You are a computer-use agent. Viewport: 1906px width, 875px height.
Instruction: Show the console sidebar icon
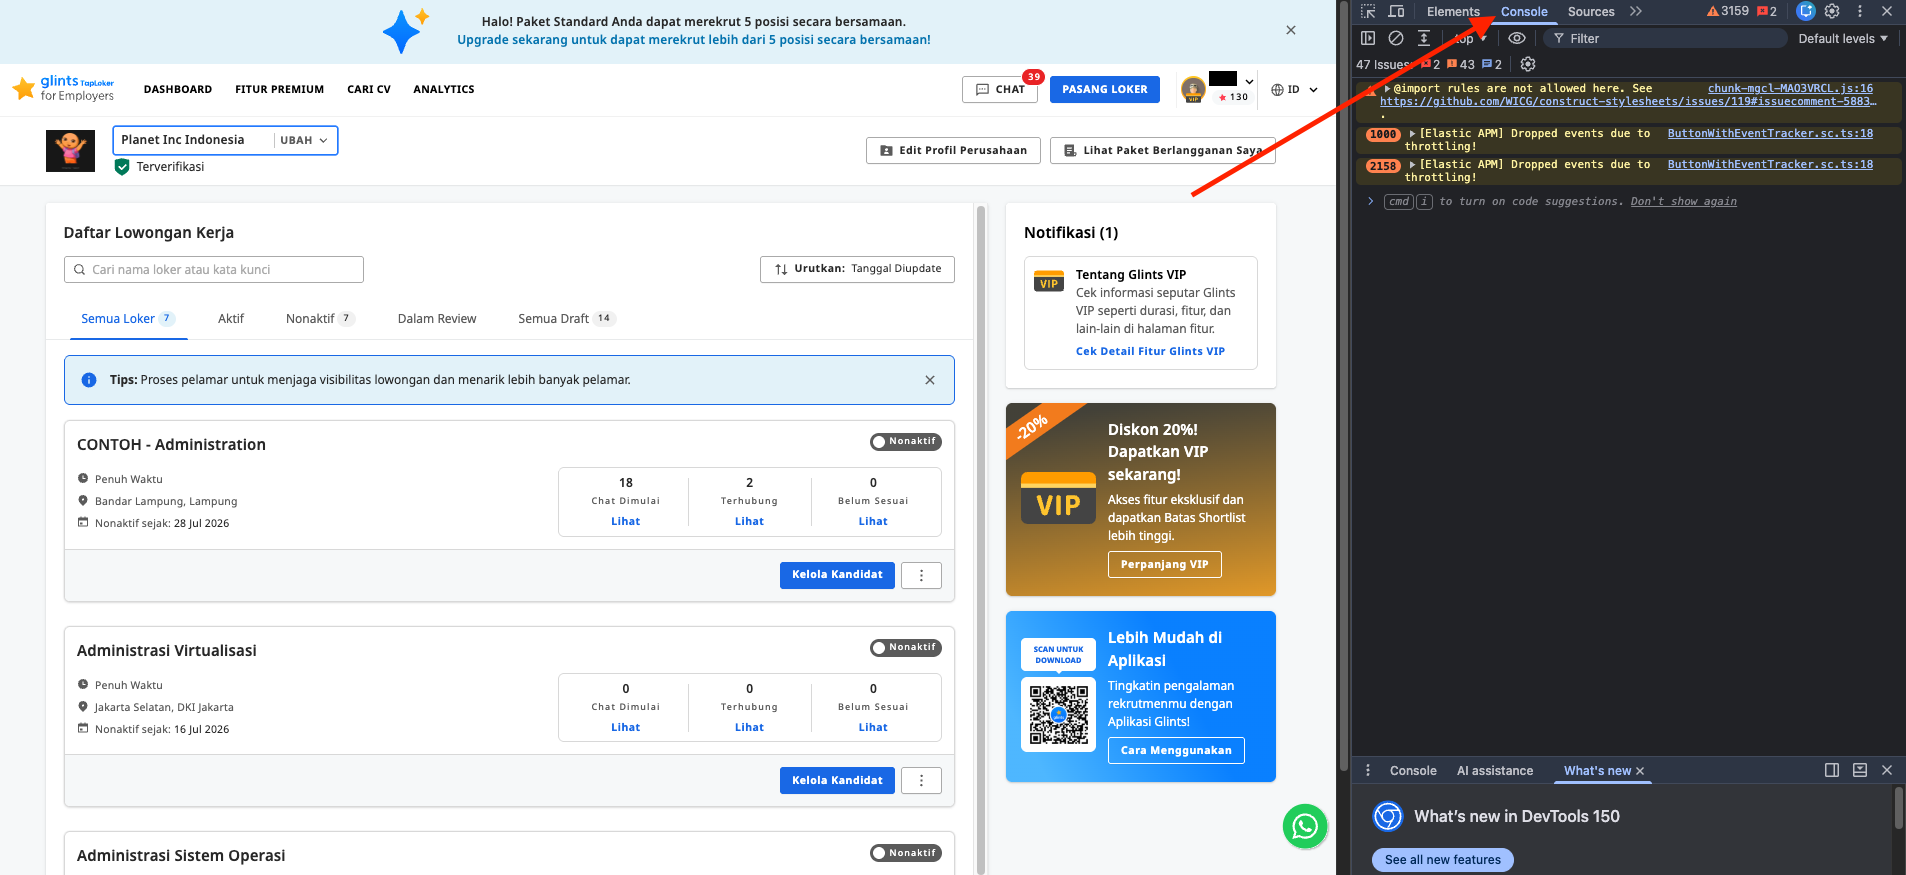coord(1368,38)
